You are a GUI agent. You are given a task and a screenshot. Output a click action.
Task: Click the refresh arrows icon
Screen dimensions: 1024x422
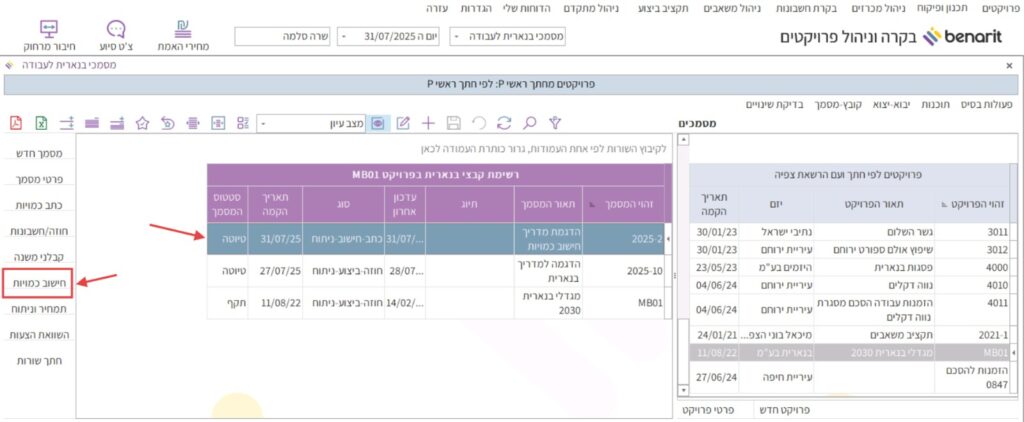(504, 123)
